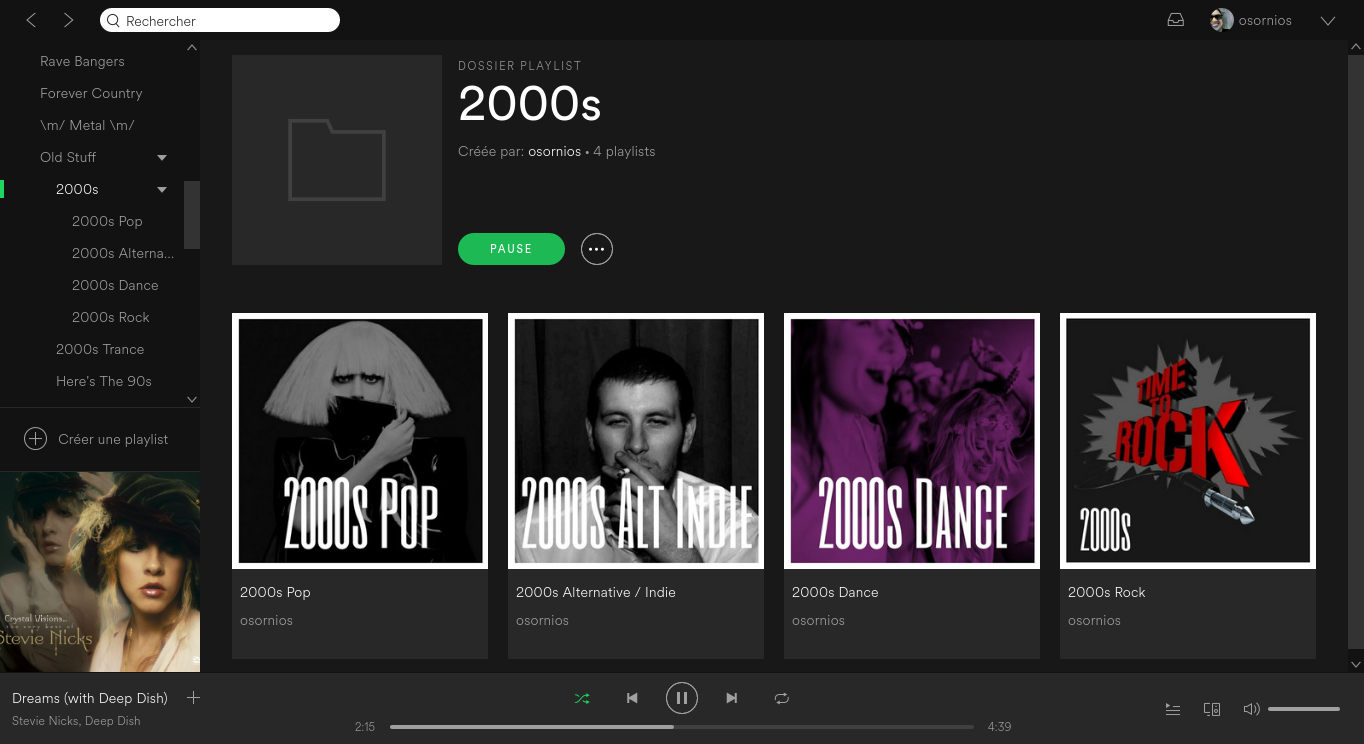Click osornios under 2000s Rock card
Screen dimensions: 1364x744
coord(1094,620)
